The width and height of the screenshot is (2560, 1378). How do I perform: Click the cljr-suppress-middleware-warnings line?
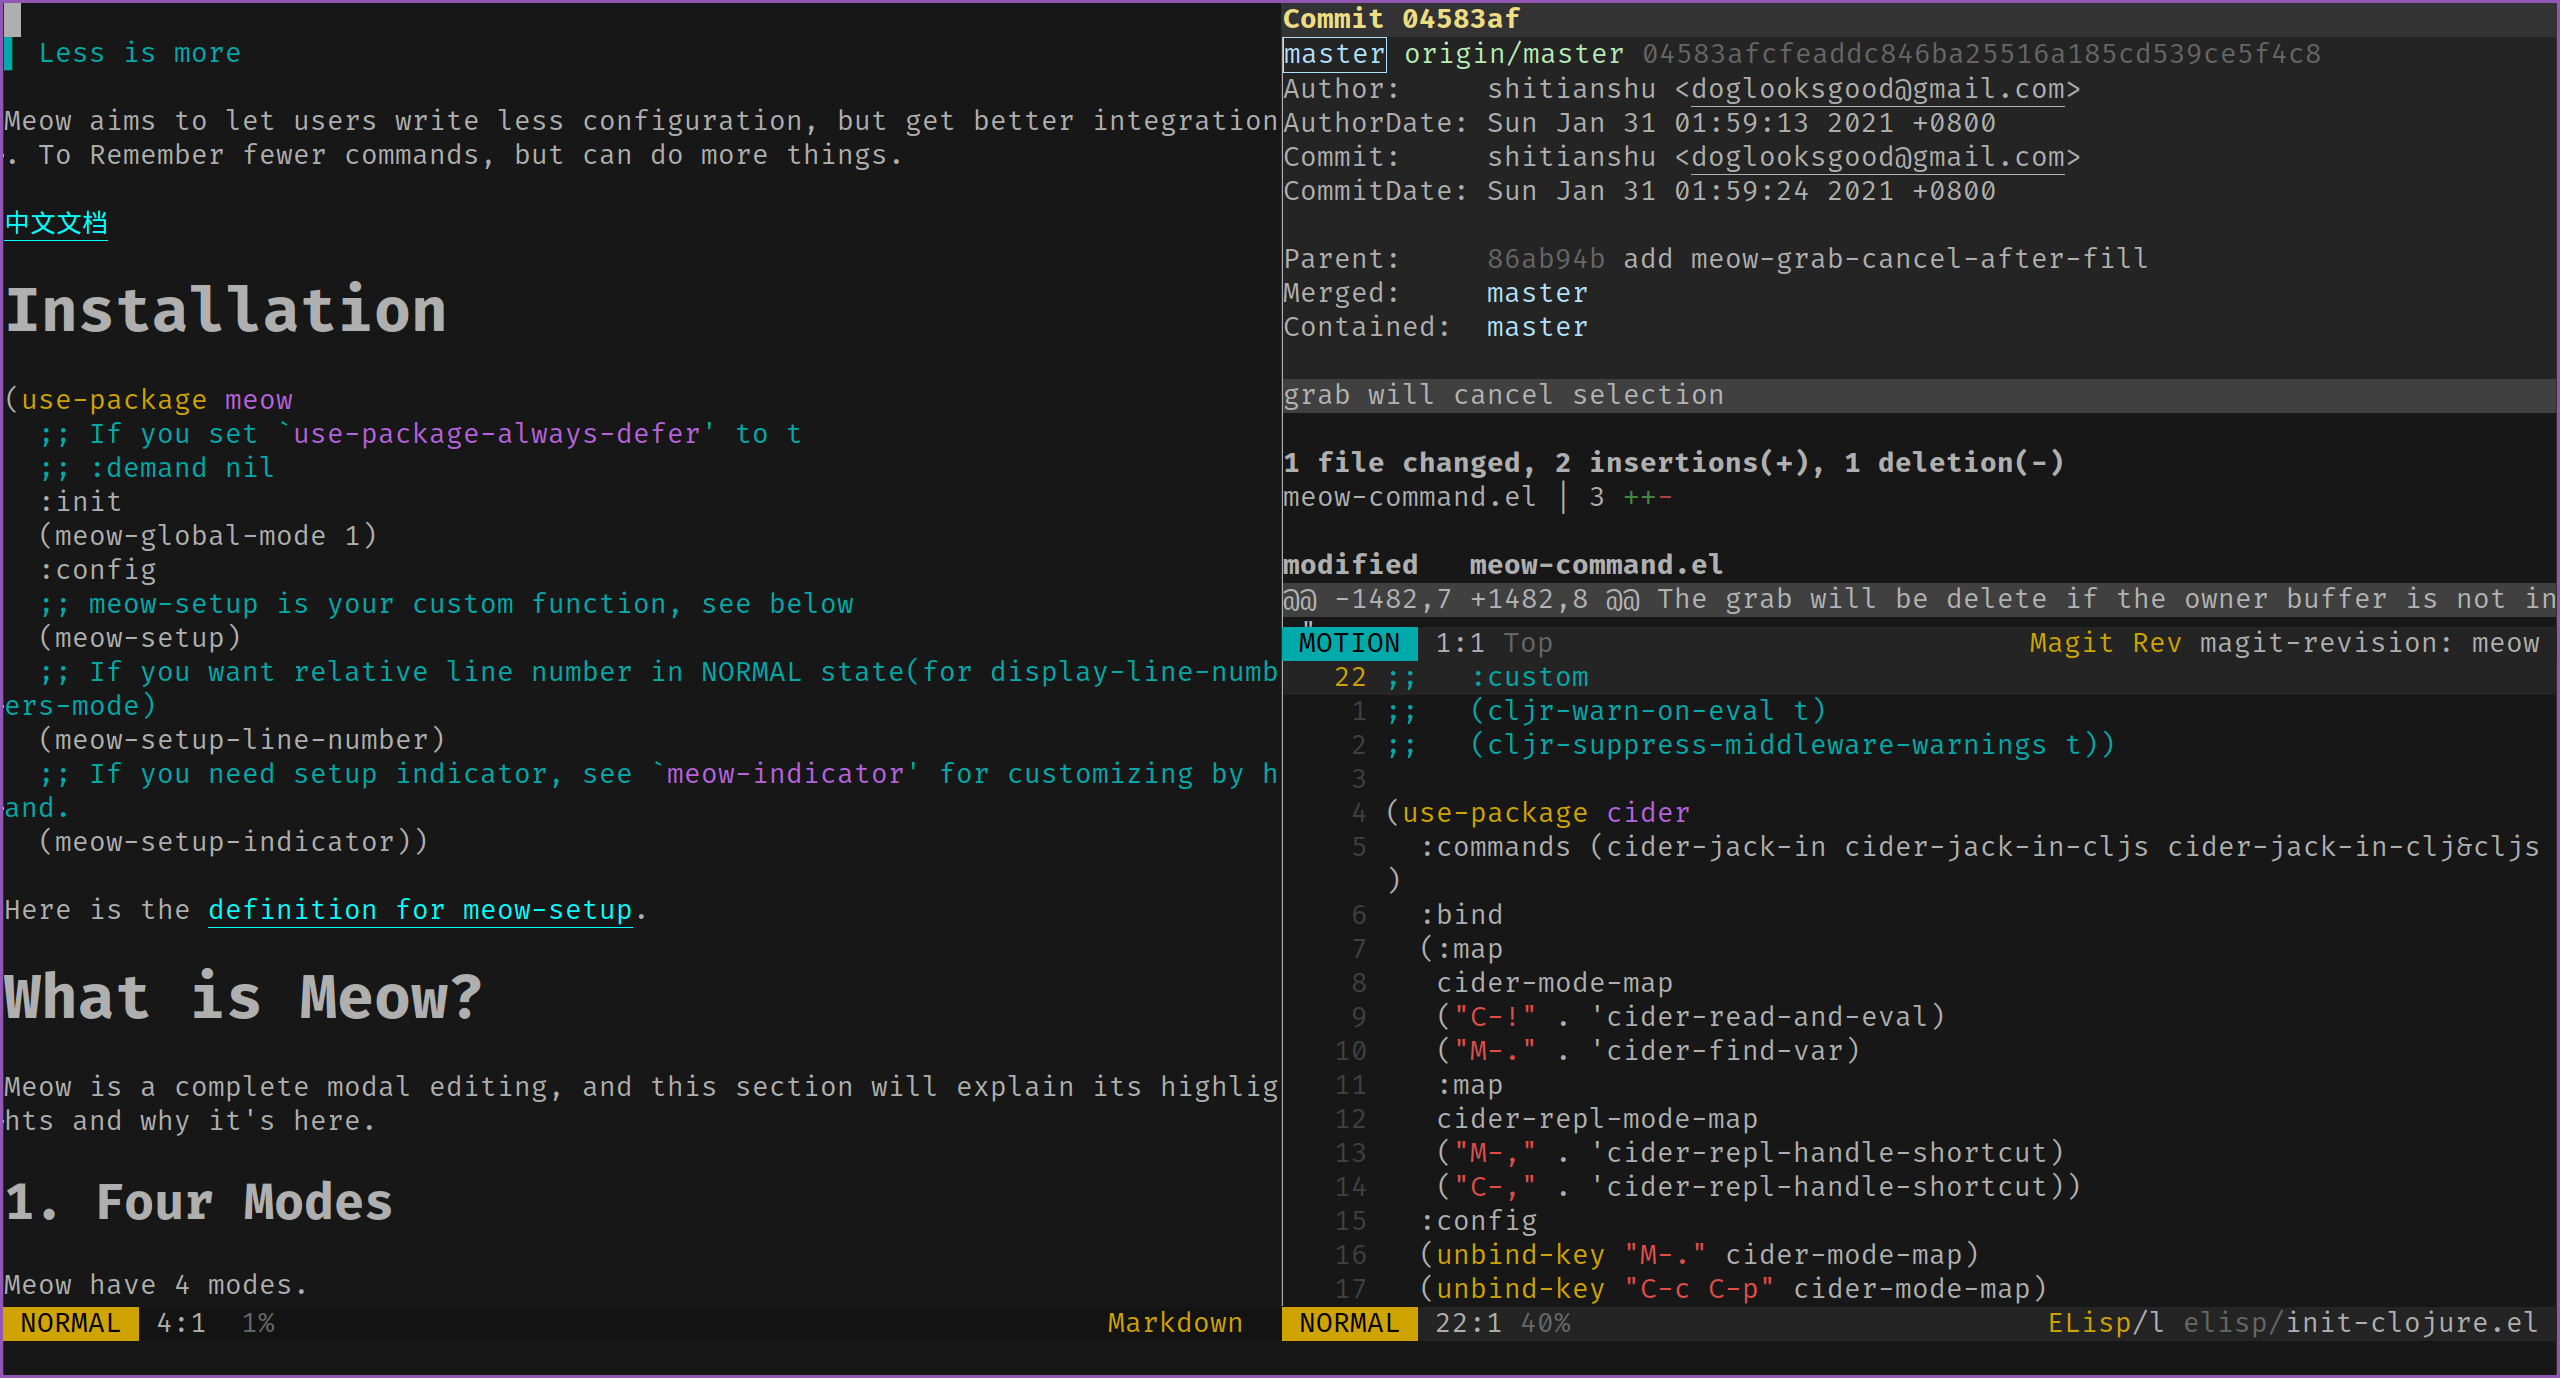(x=1750, y=745)
